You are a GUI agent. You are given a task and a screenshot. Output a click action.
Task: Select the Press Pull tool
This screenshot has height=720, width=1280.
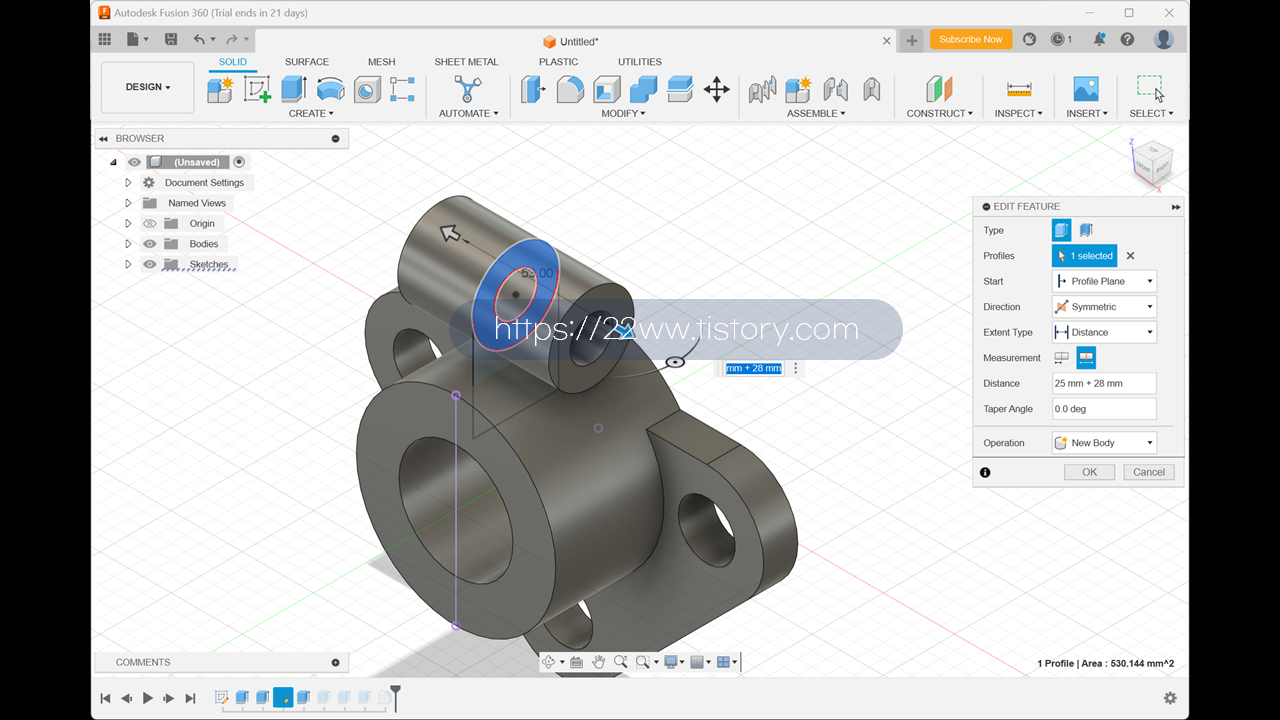[533, 89]
